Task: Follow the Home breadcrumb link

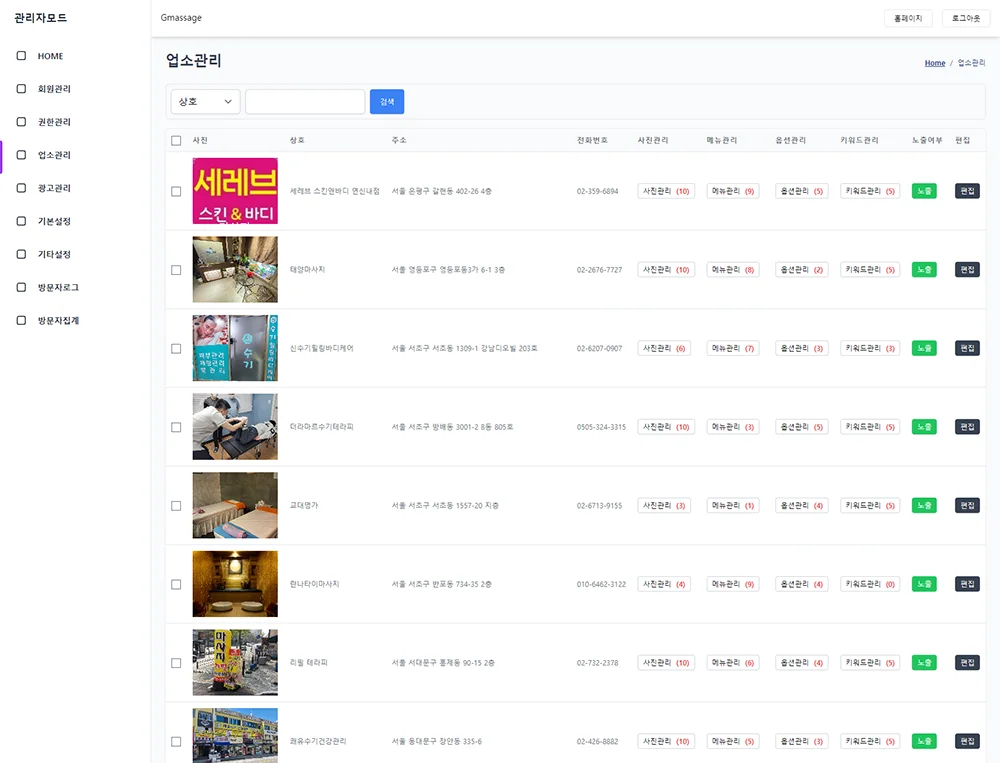Action: (934, 63)
